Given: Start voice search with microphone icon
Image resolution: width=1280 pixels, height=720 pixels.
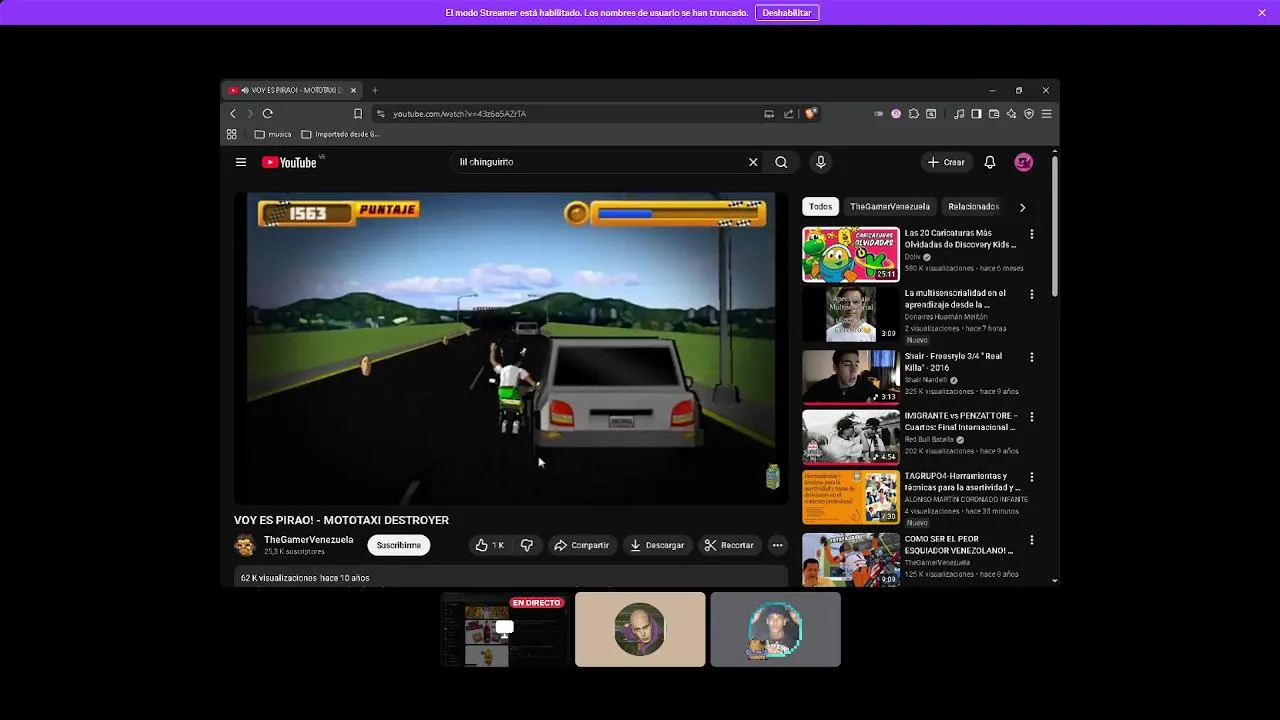Looking at the screenshot, I should (x=821, y=162).
